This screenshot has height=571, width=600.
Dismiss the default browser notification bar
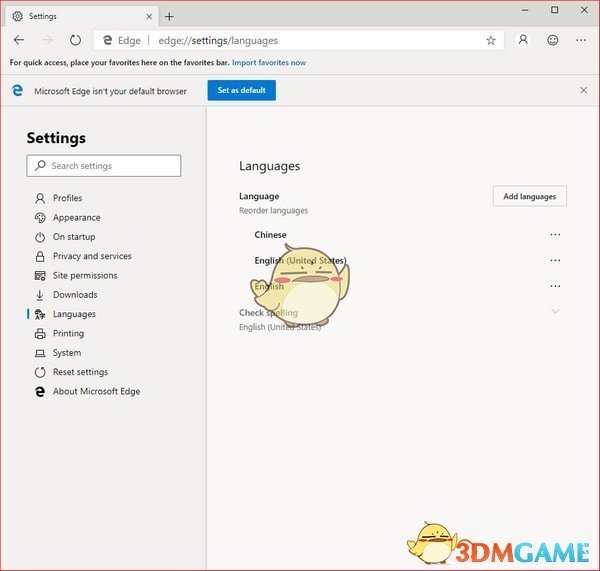584,90
